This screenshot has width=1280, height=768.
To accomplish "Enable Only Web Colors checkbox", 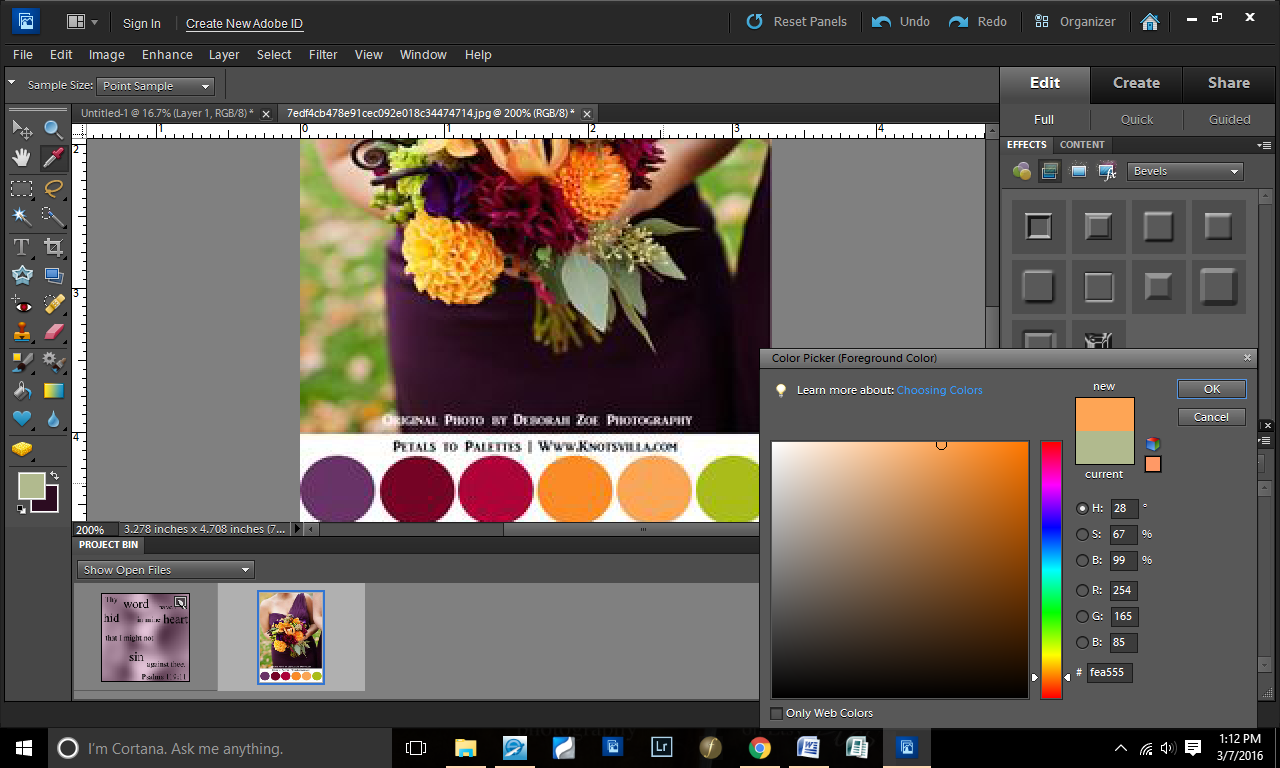I will click(x=777, y=713).
